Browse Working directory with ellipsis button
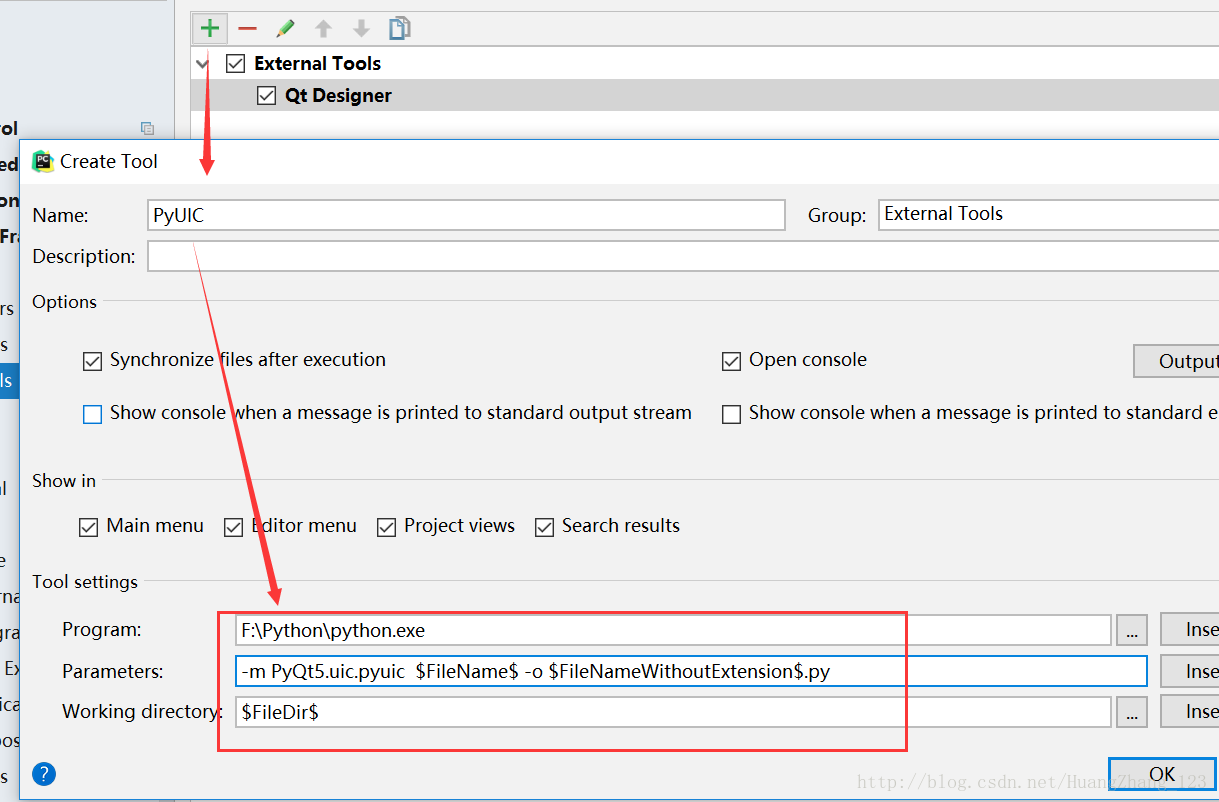Image resolution: width=1219 pixels, height=802 pixels. 1131,712
